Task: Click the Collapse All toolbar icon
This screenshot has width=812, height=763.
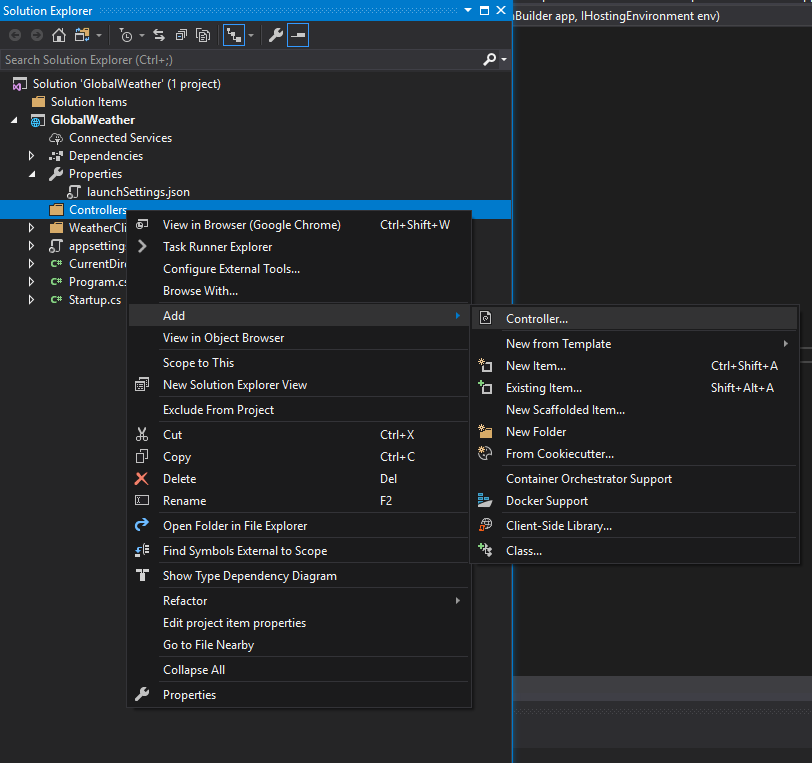Action: point(181,35)
